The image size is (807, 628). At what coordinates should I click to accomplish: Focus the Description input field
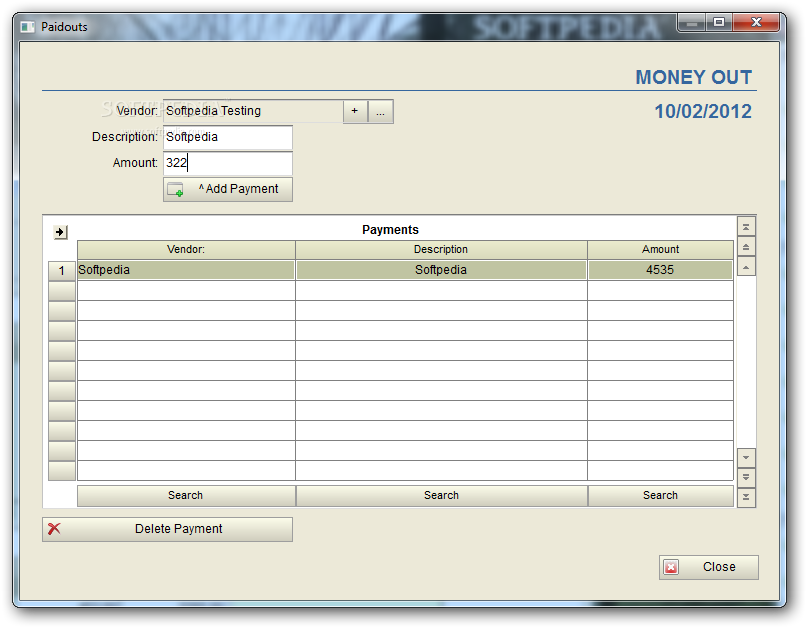(227, 137)
